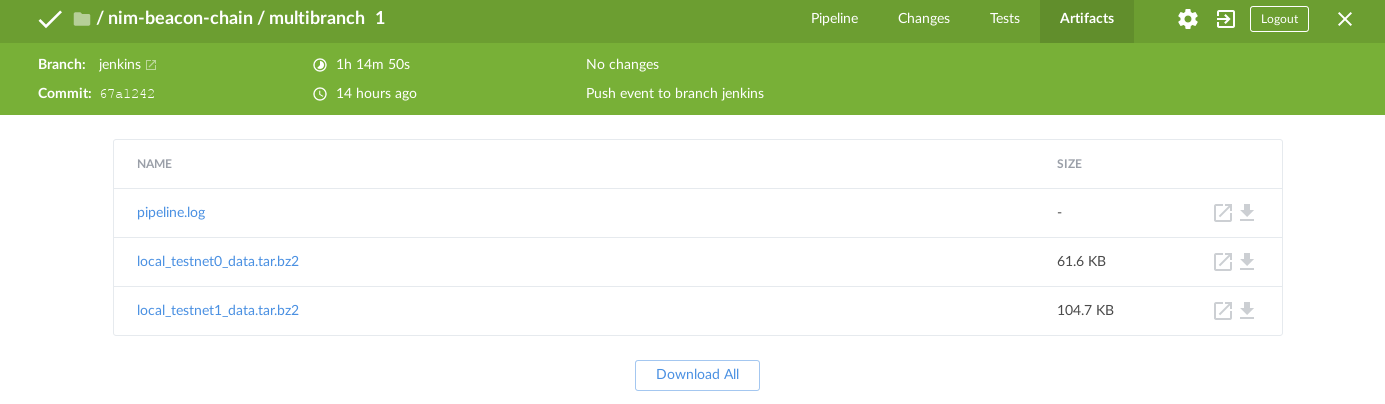The width and height of the screenshot is (1385, 404).
Task: Click the NAME column header
Action: point(155,164)
